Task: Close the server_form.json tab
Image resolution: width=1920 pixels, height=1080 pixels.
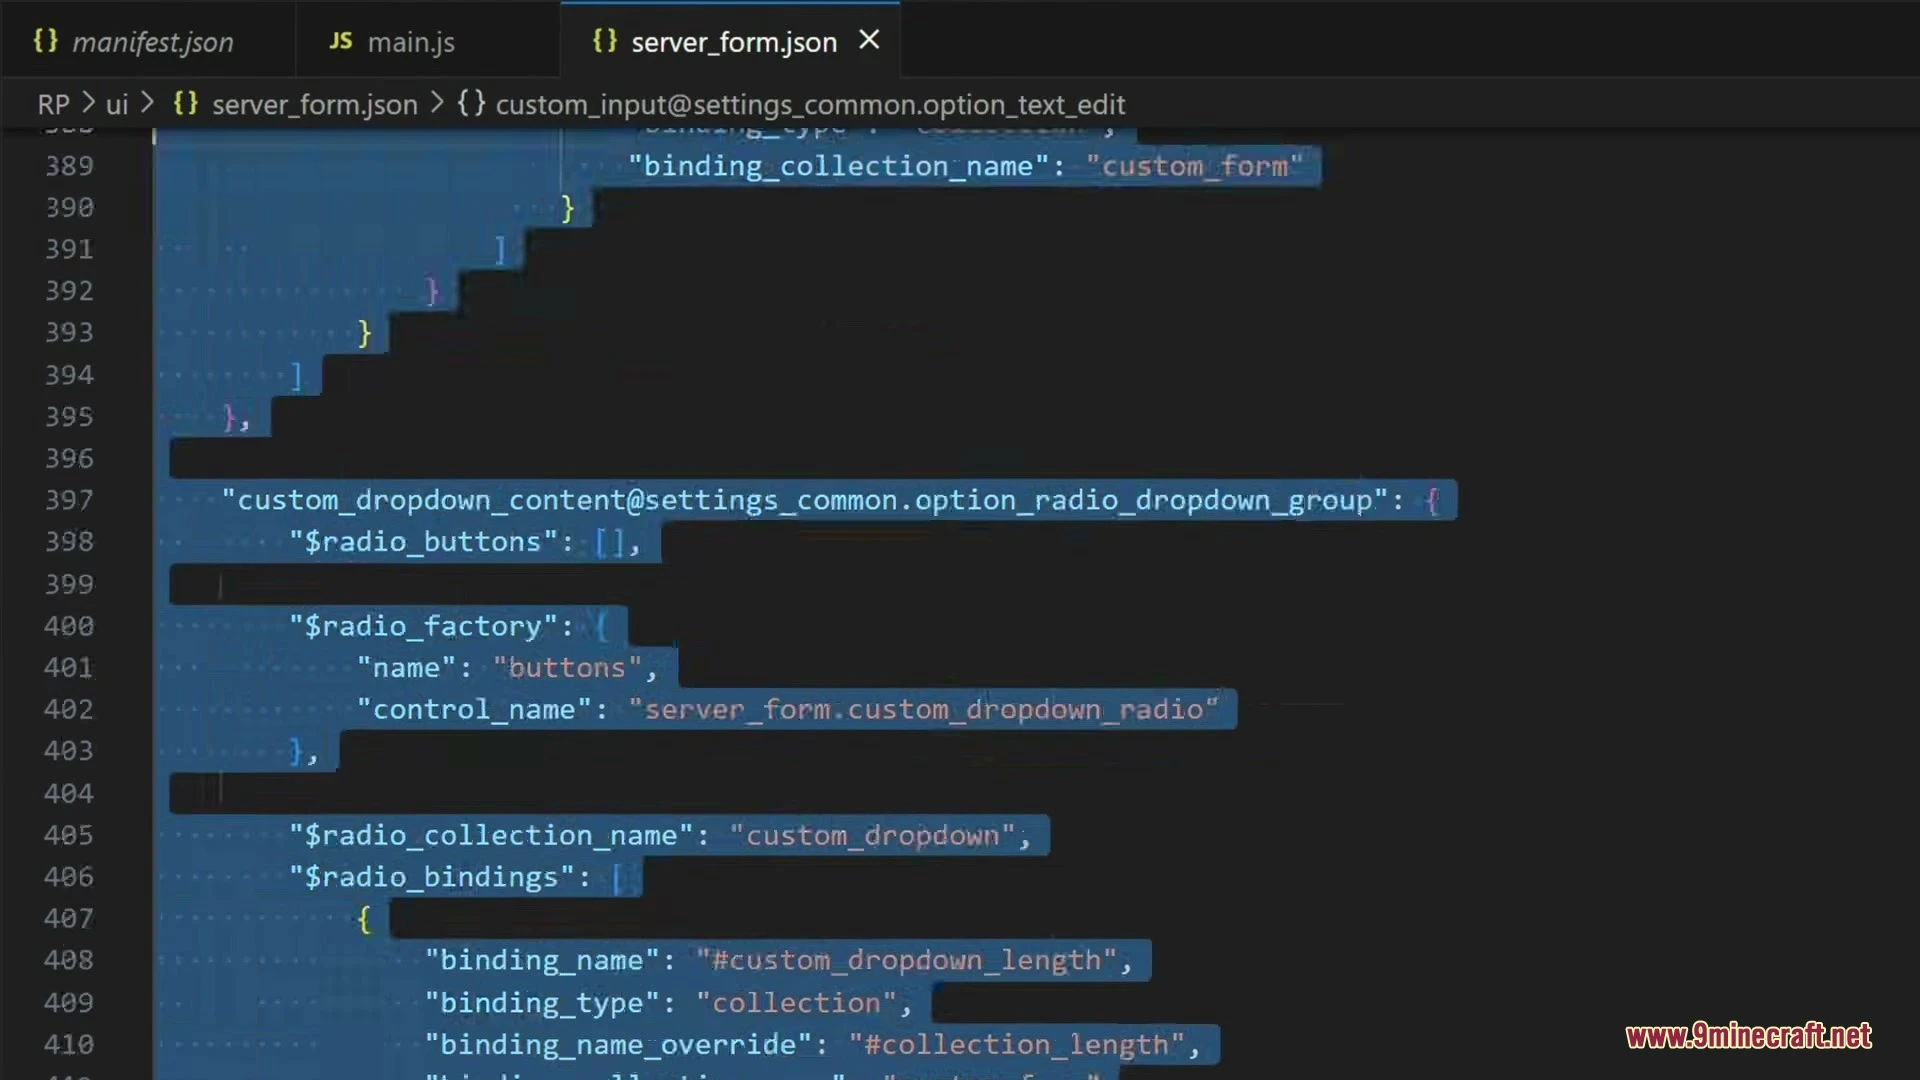Action: click(x=869, y=40)
